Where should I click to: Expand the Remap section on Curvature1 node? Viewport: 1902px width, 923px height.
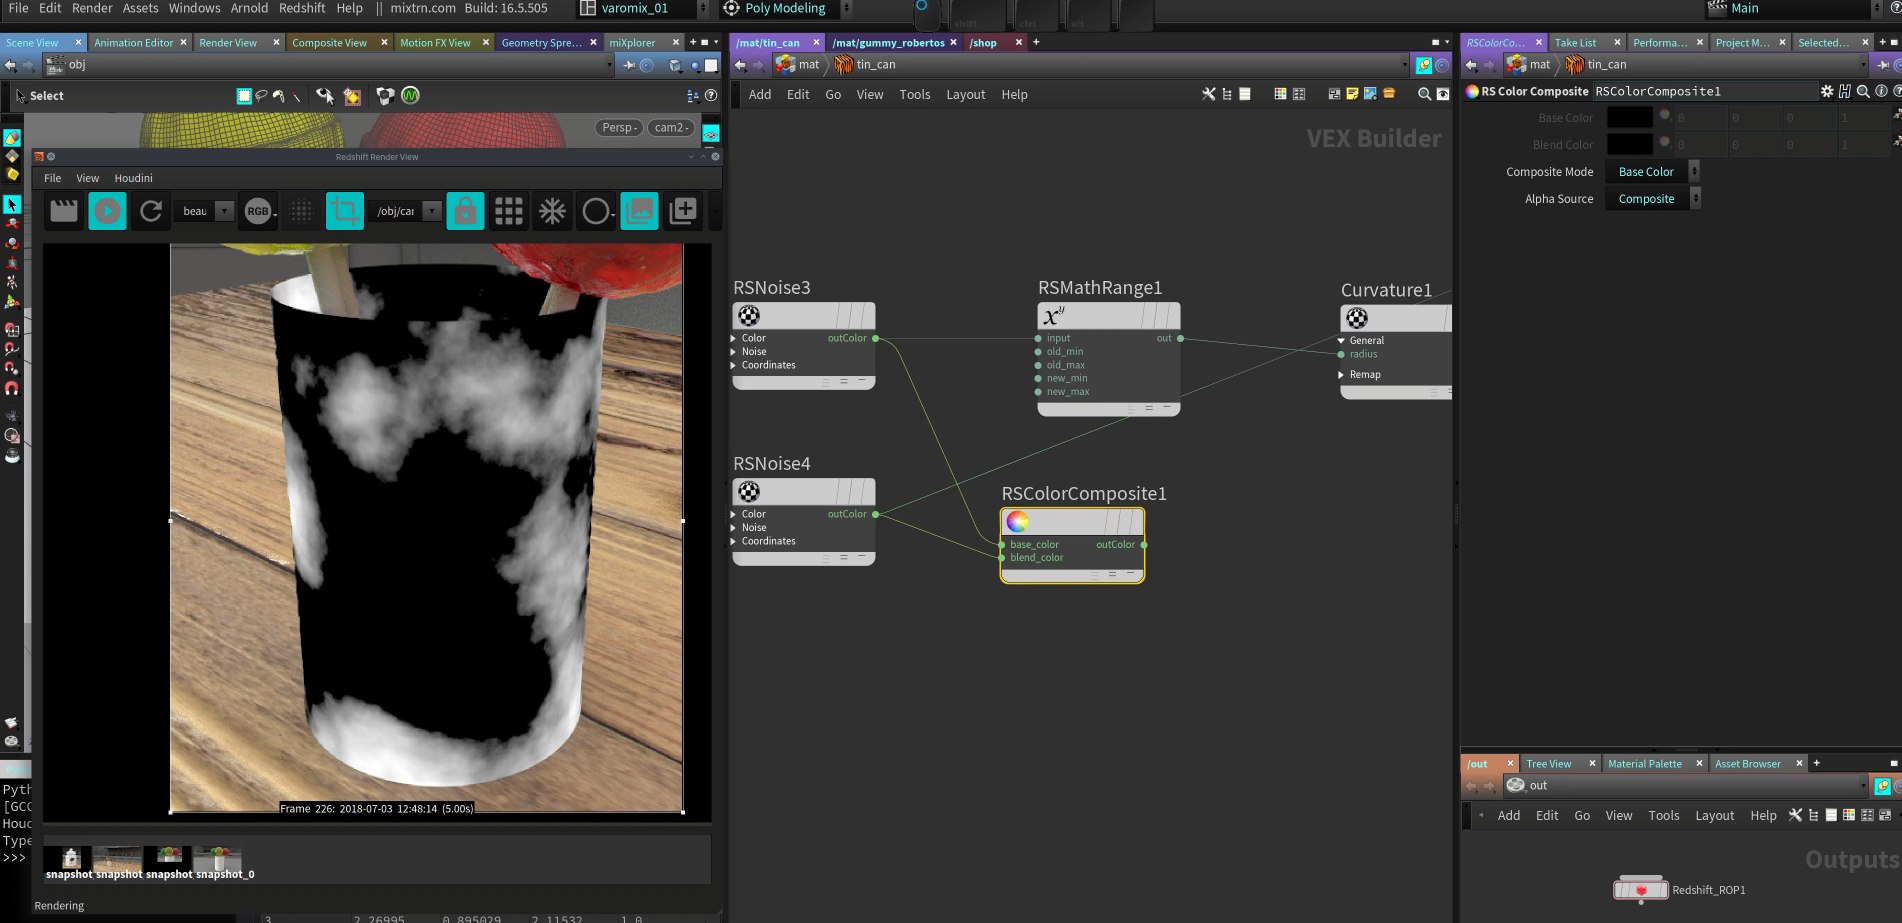[1342, 375]
